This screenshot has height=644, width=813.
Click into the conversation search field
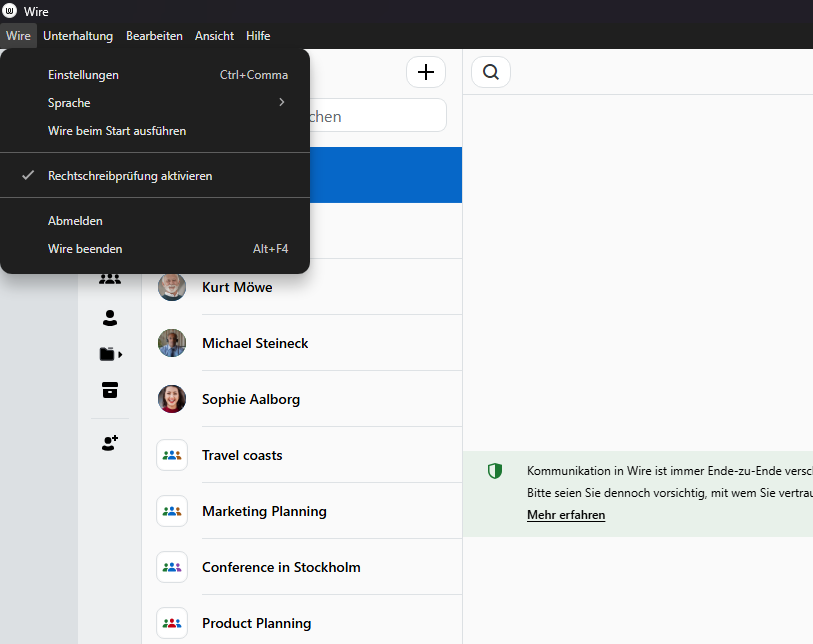pos(377,116)
